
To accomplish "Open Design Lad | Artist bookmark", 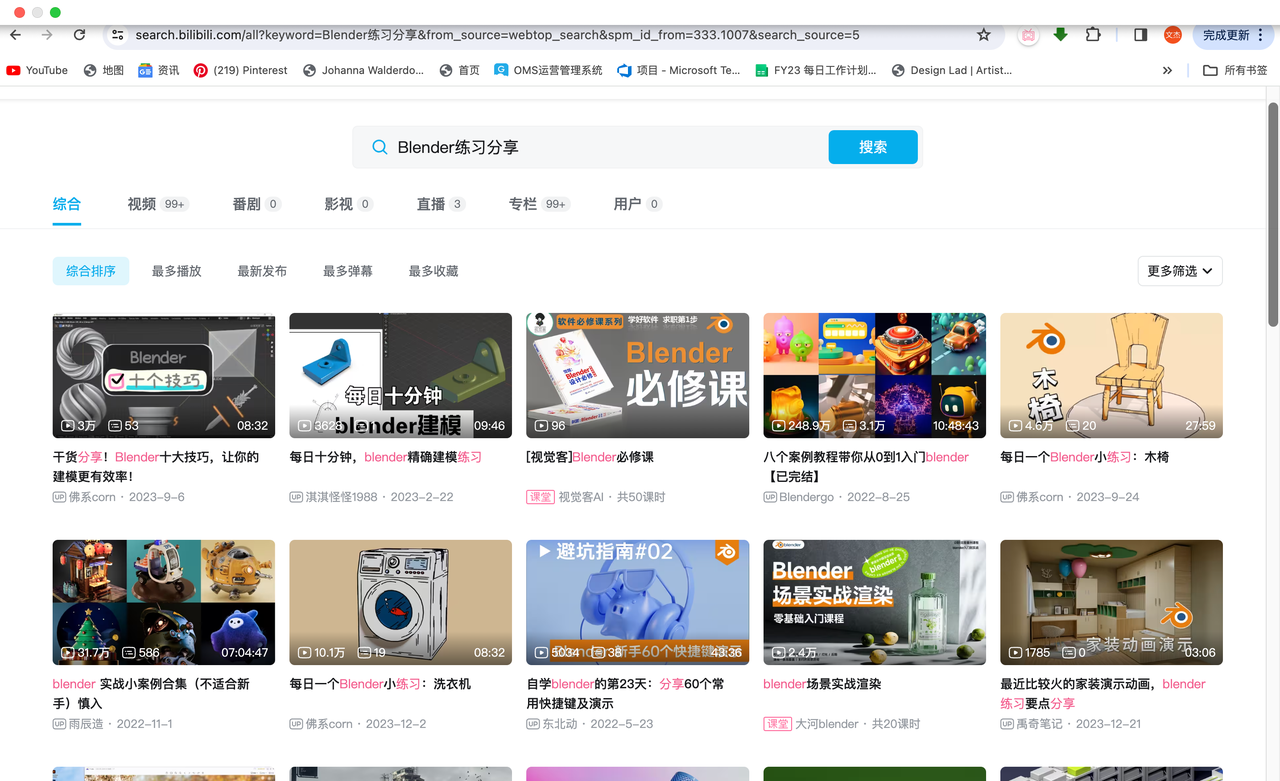I will click(x=951, y=70).
